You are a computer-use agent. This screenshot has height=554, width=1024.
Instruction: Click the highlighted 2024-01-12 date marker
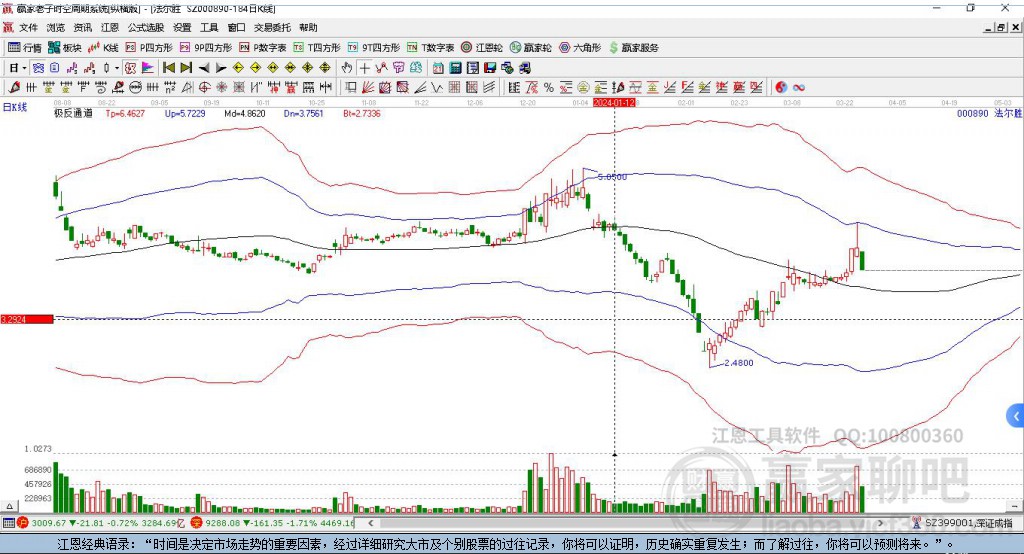click(x=615, y=103)
